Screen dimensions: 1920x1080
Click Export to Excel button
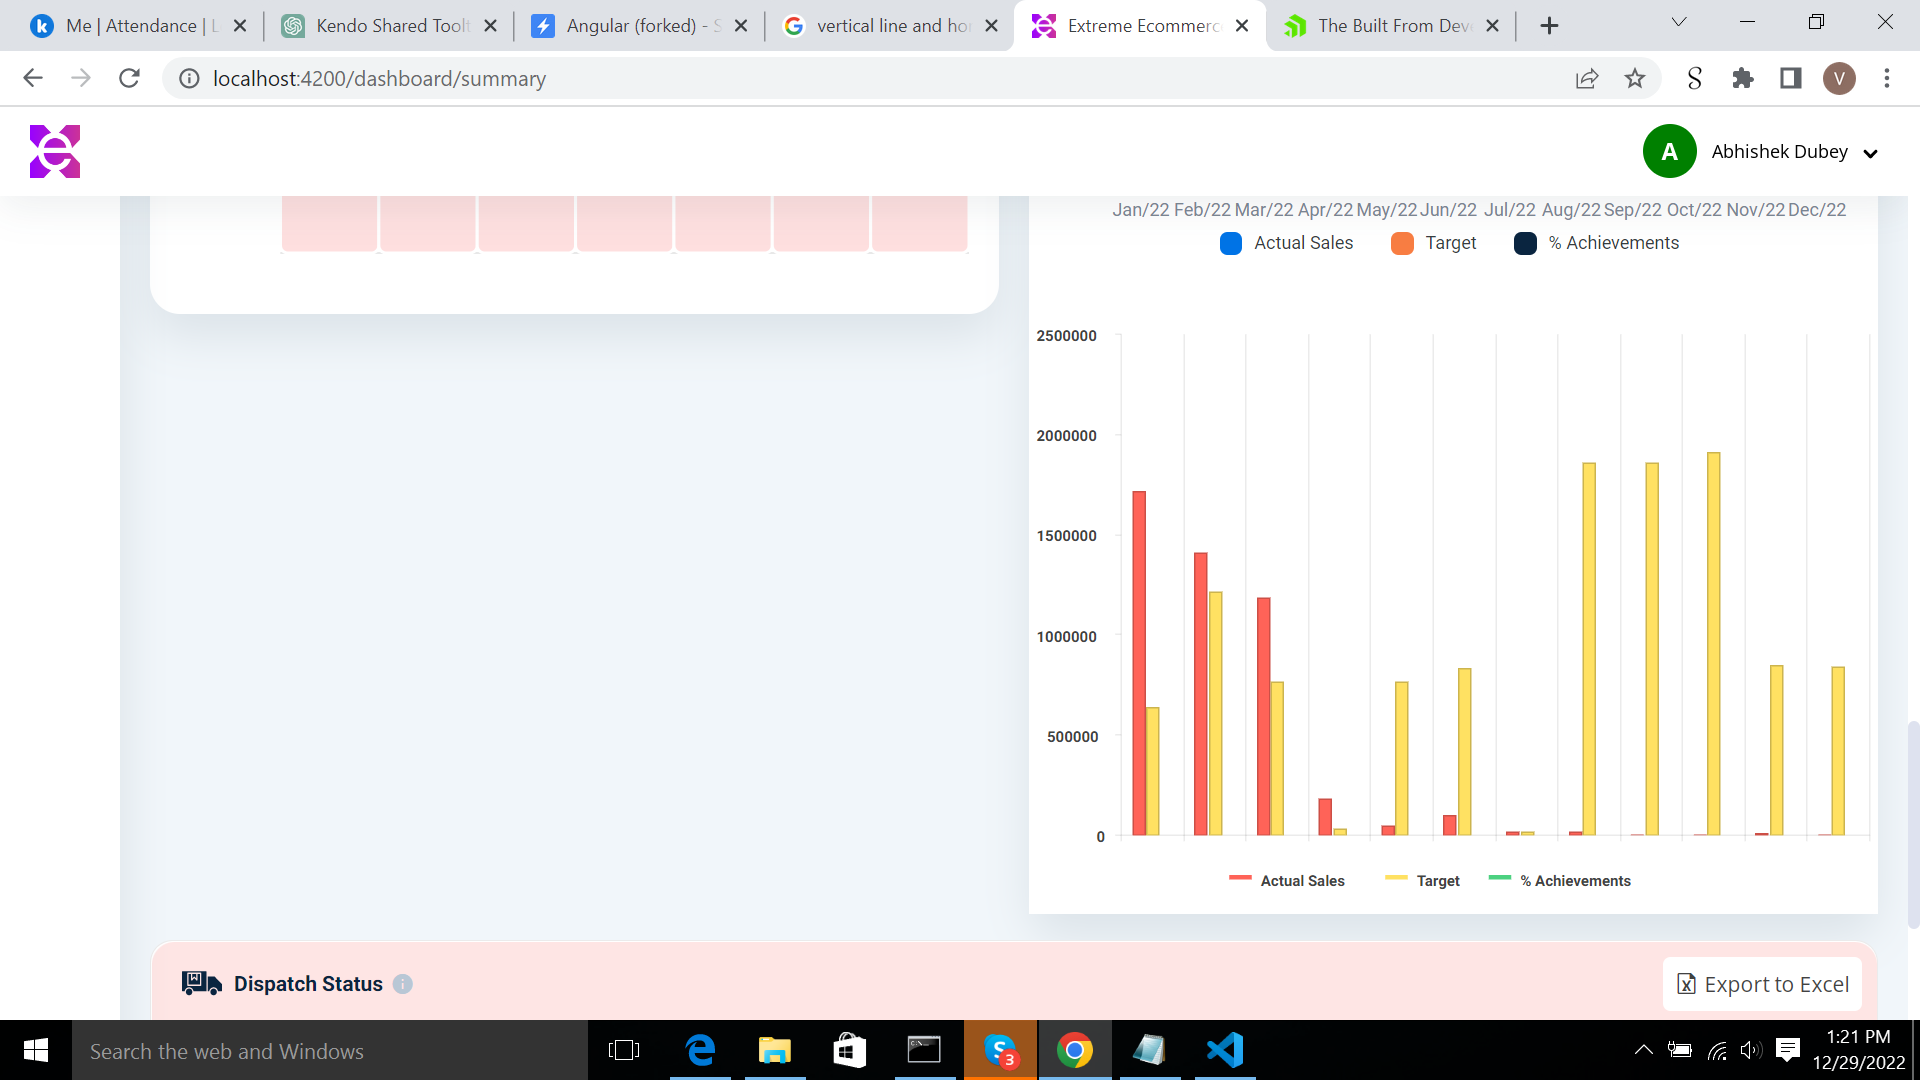[x=1762, y=984]
